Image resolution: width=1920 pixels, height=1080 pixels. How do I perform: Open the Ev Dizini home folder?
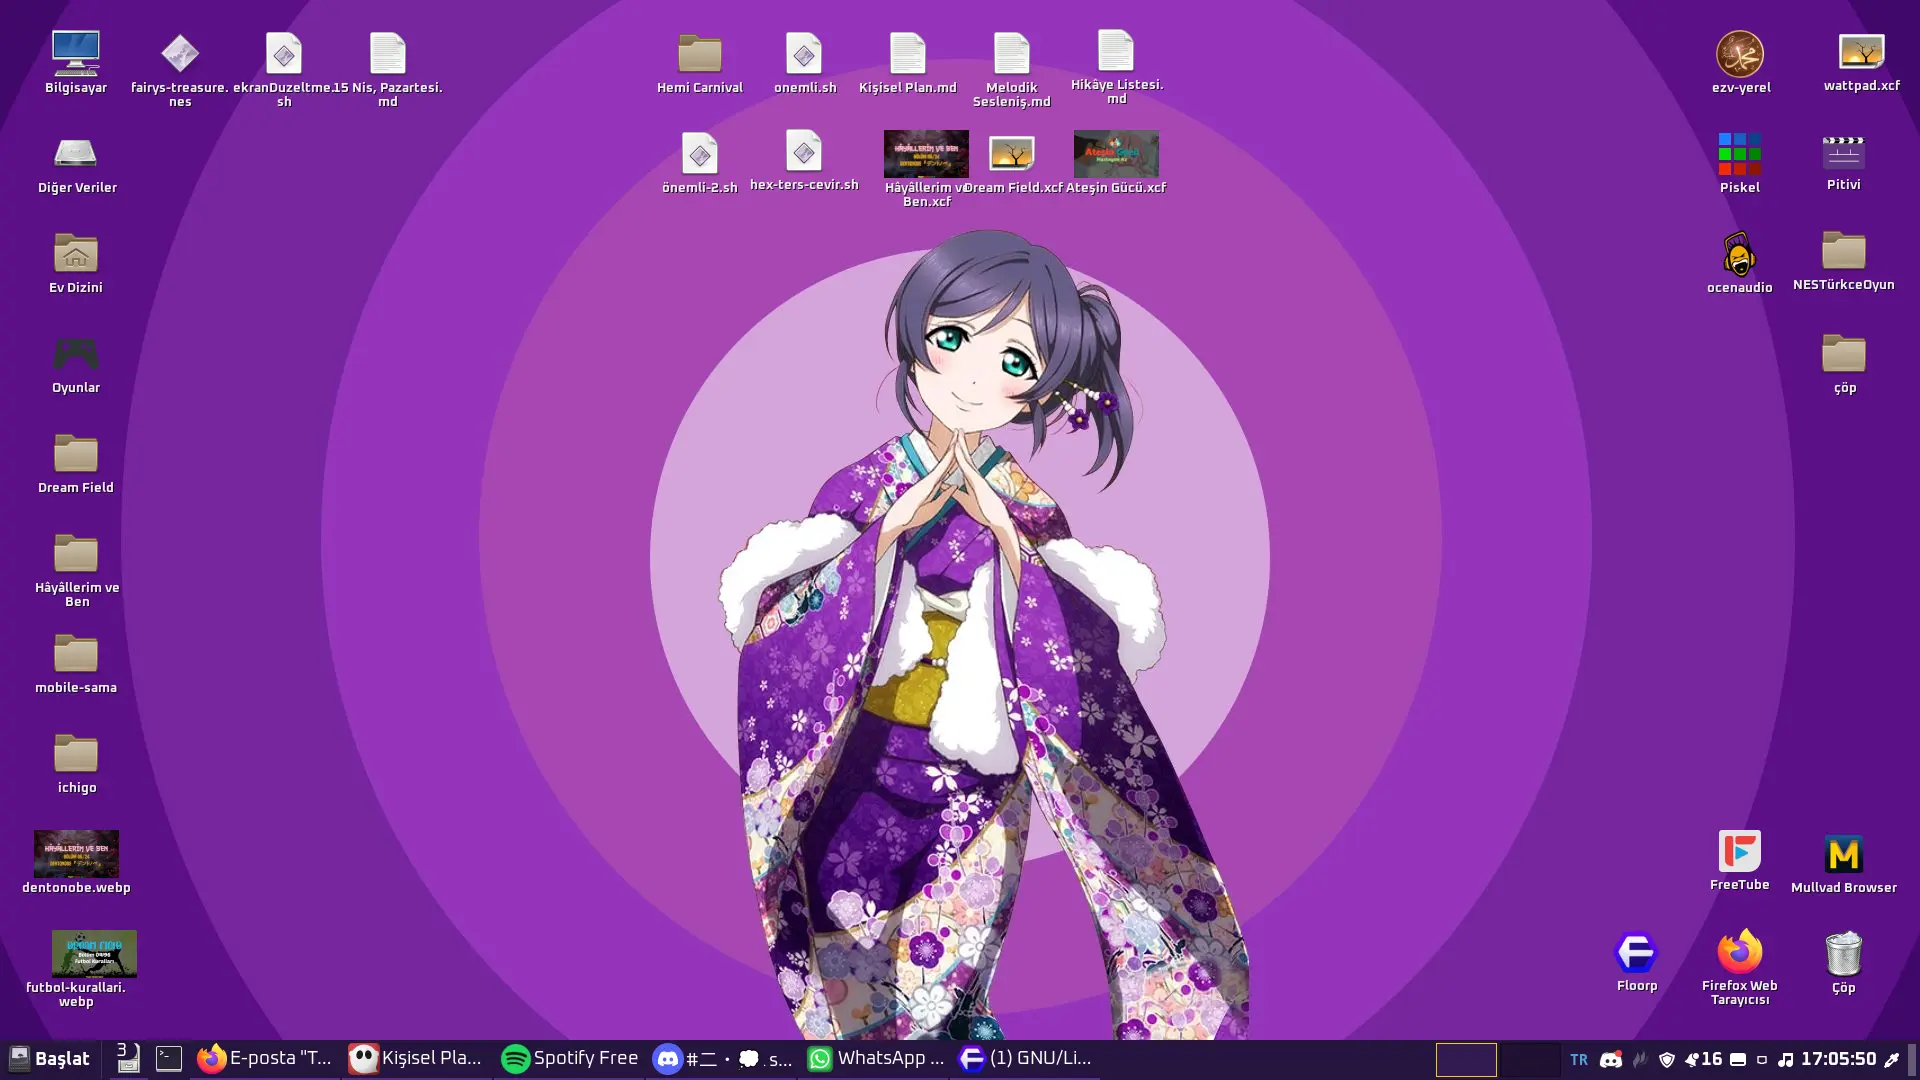pyautogui.click(x=76, y=254)
